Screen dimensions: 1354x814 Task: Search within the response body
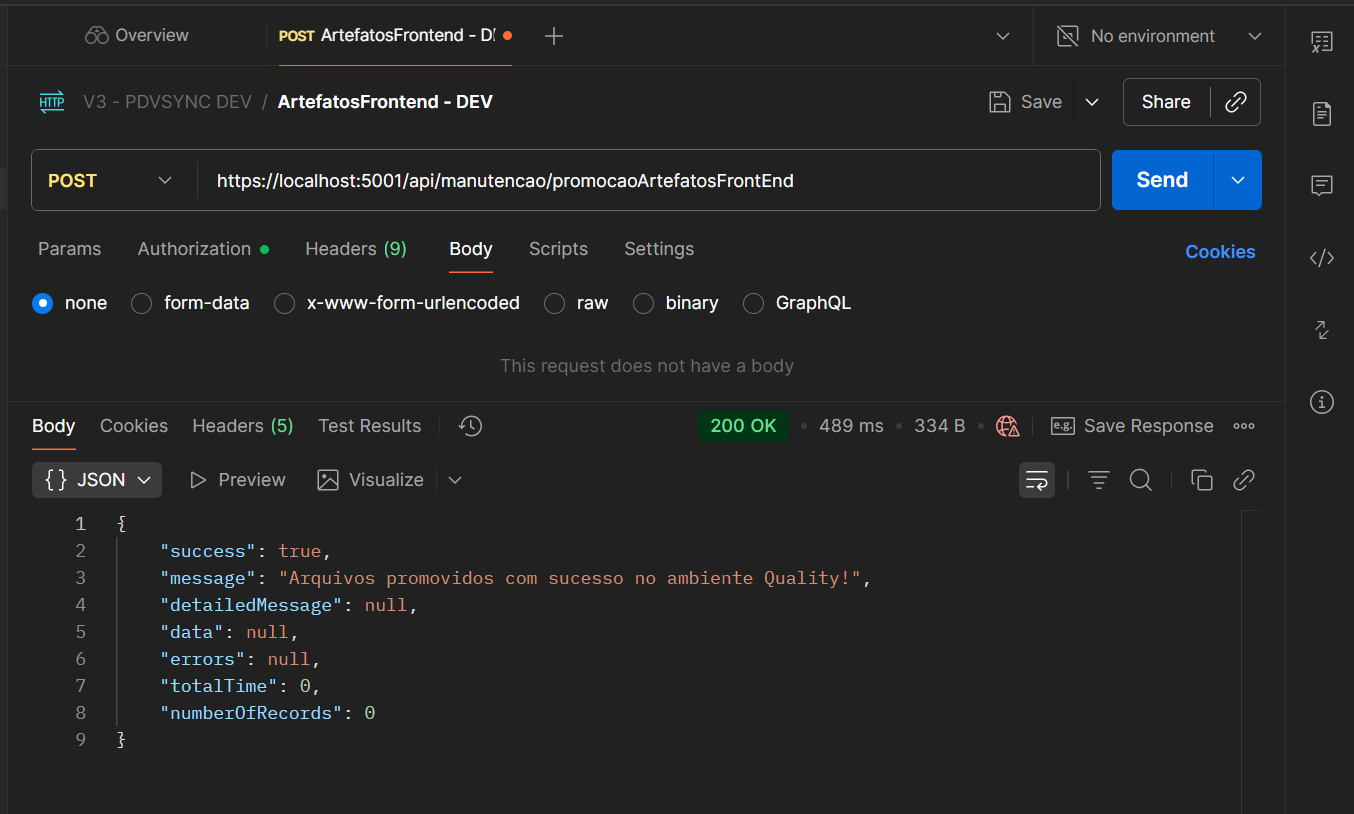tap(1141, 480)
